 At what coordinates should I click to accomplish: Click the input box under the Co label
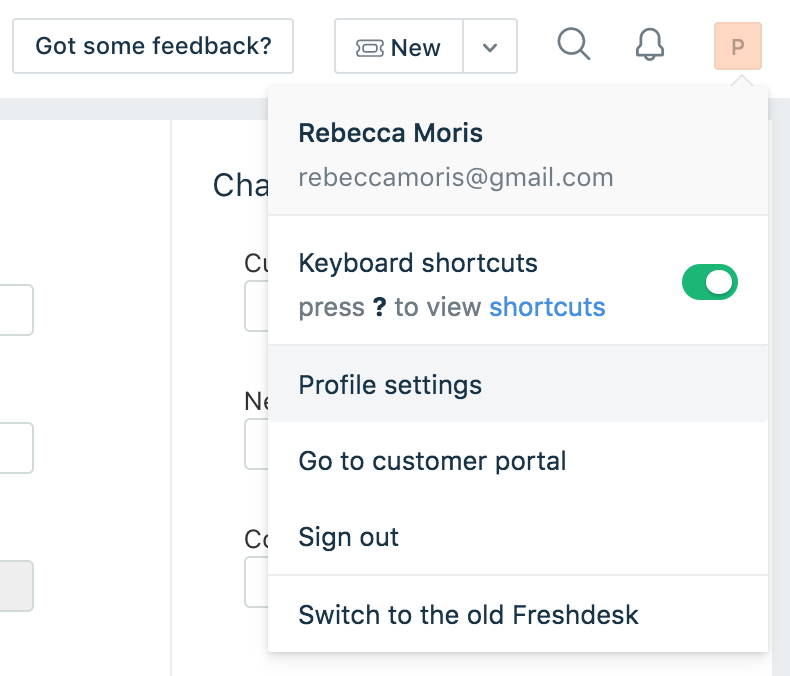pos(256,582)
